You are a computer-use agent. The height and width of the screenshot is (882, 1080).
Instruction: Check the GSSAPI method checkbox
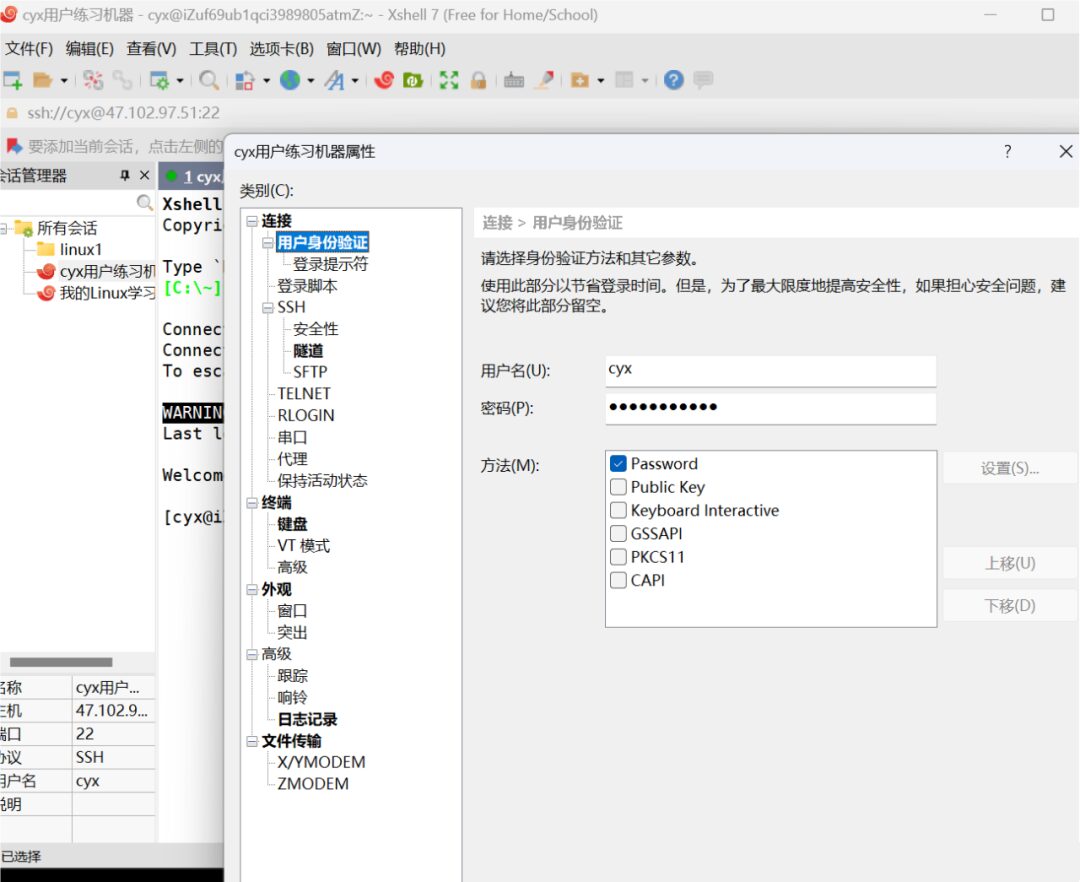point(618,534)
